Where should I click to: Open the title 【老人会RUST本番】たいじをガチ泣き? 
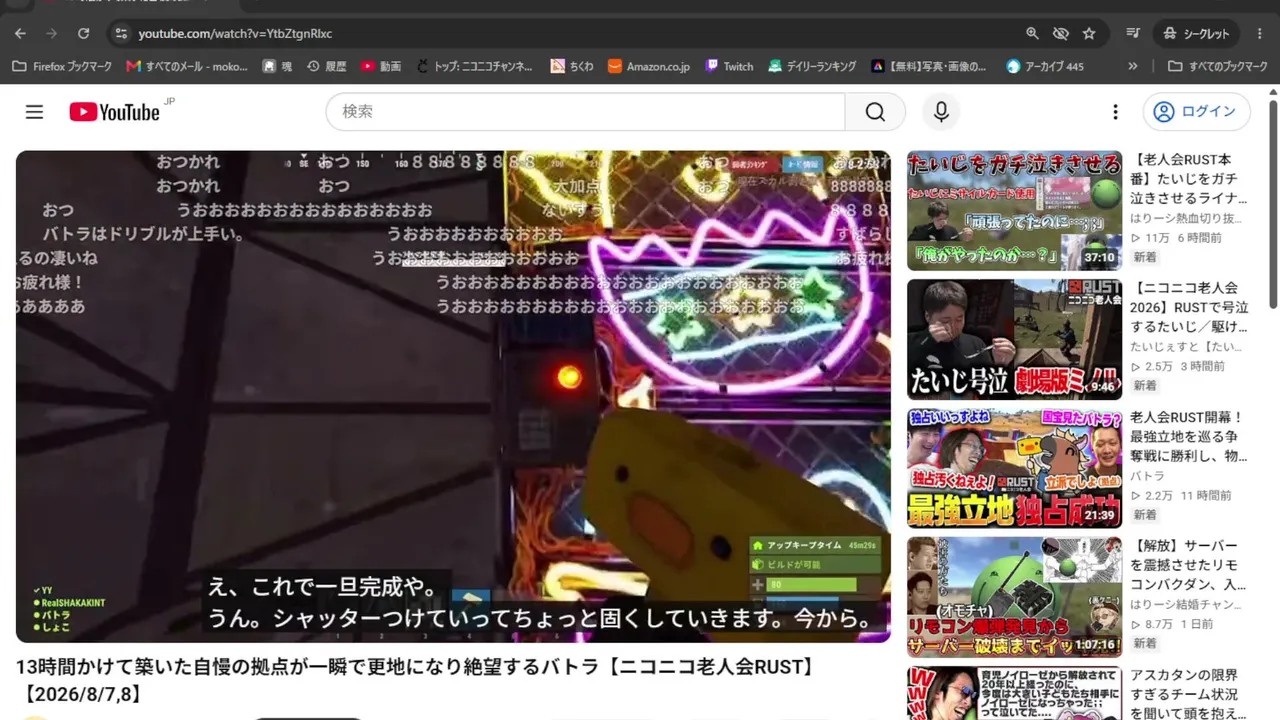coord(1189,179)
